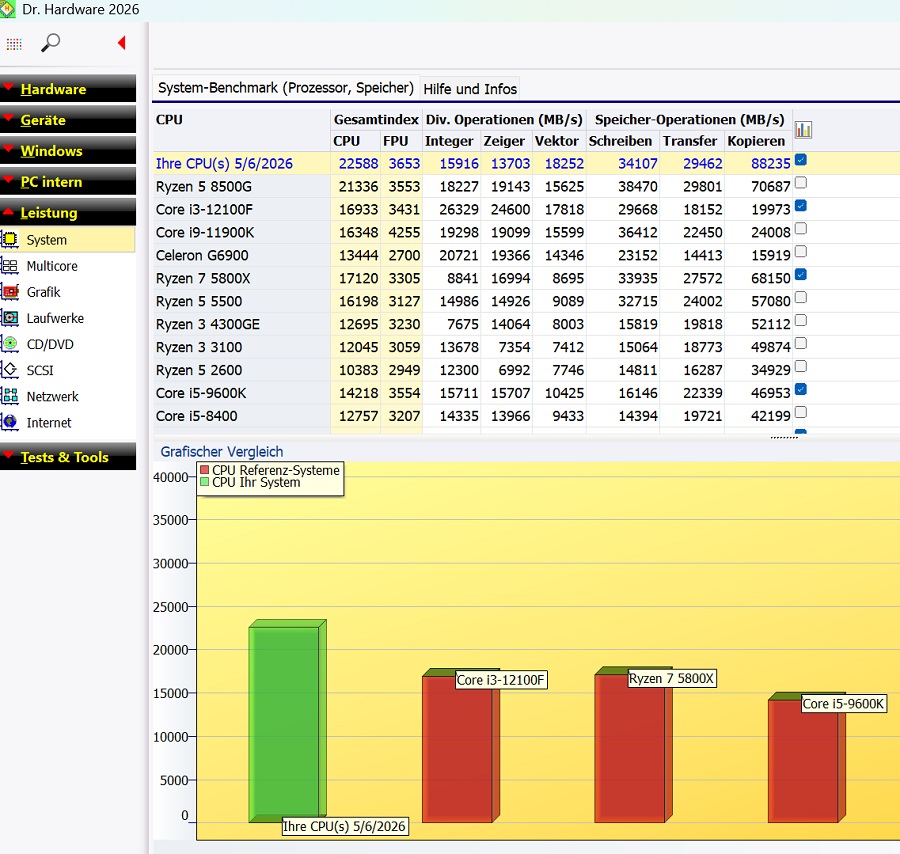Select the Ryzen 5 8500G row name
The image size is (900, 854).
point(204,187)
